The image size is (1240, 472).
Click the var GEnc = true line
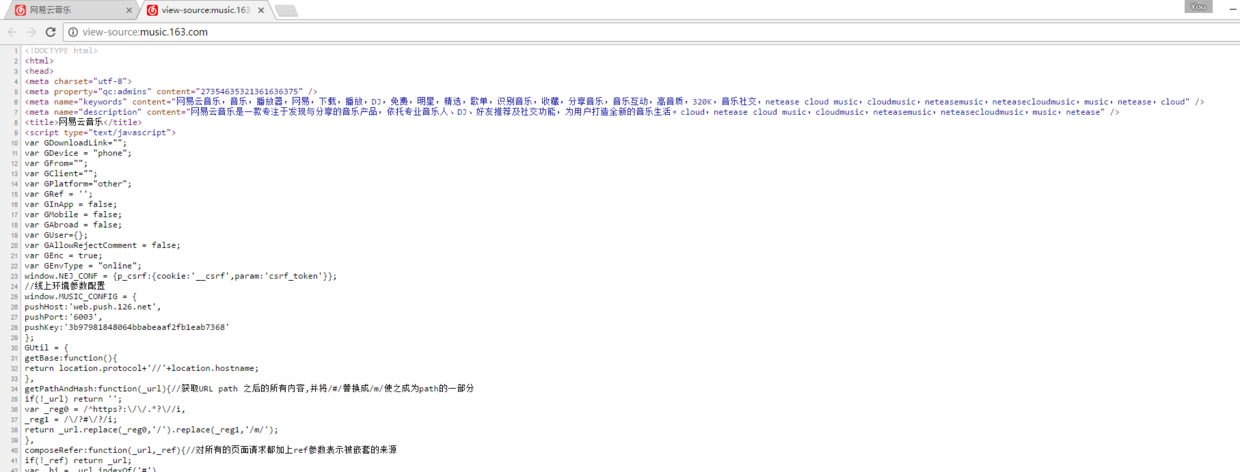tap(66, 255)
